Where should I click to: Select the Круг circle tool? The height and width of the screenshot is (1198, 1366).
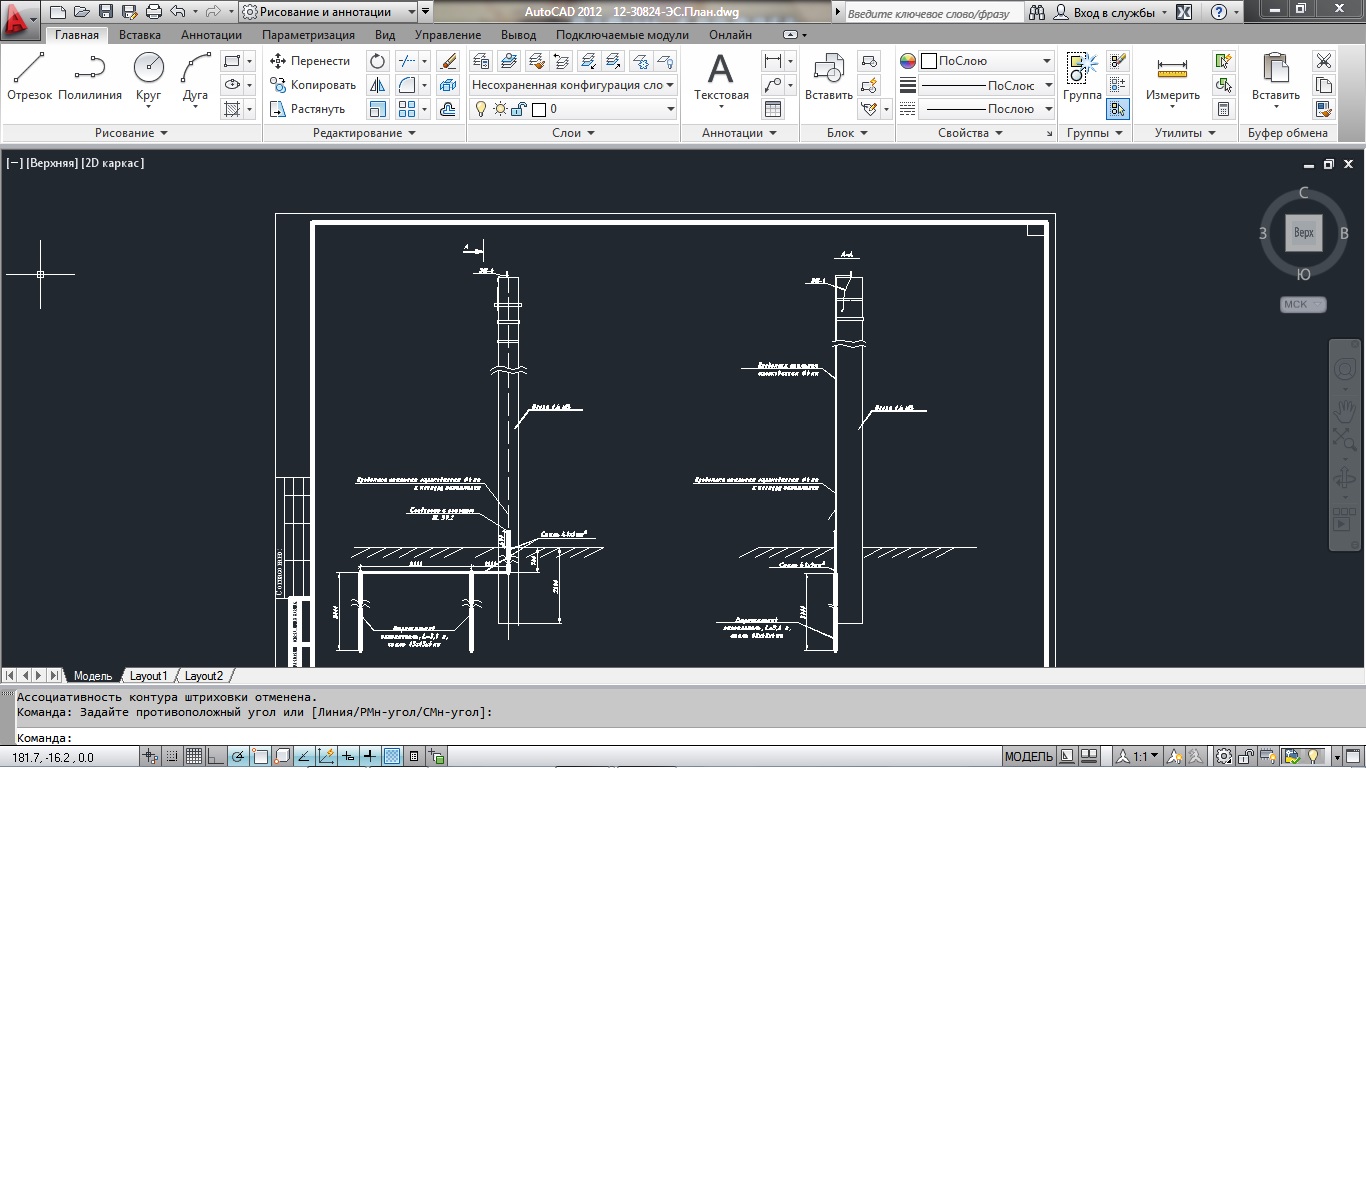pos(148,77)
